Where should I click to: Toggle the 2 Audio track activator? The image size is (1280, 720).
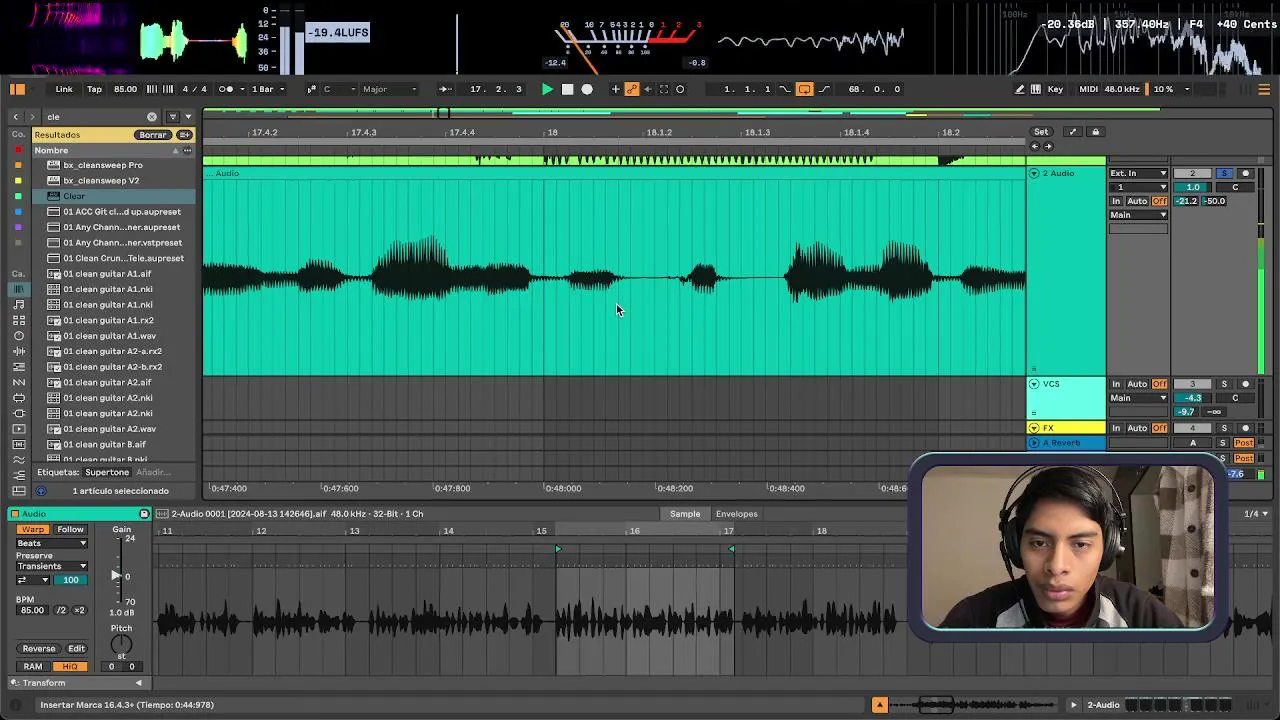(x=1192, y=174)
